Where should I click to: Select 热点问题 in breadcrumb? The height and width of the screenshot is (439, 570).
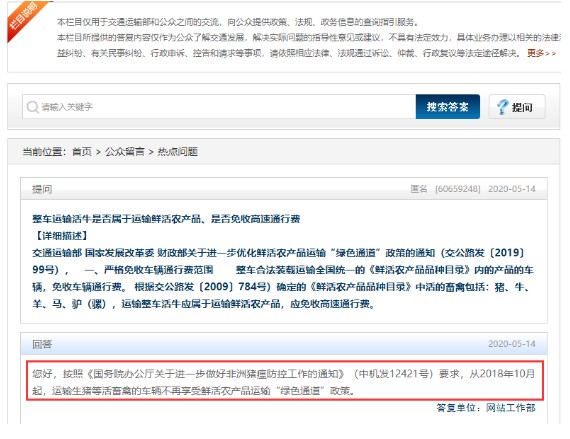click(x=177, y=152)
